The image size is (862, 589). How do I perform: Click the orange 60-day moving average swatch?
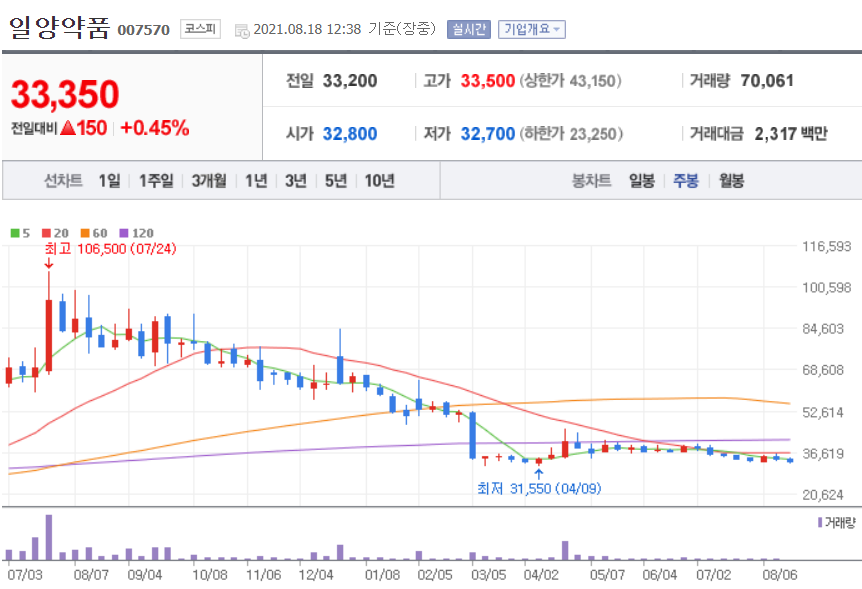click(85, 233)
